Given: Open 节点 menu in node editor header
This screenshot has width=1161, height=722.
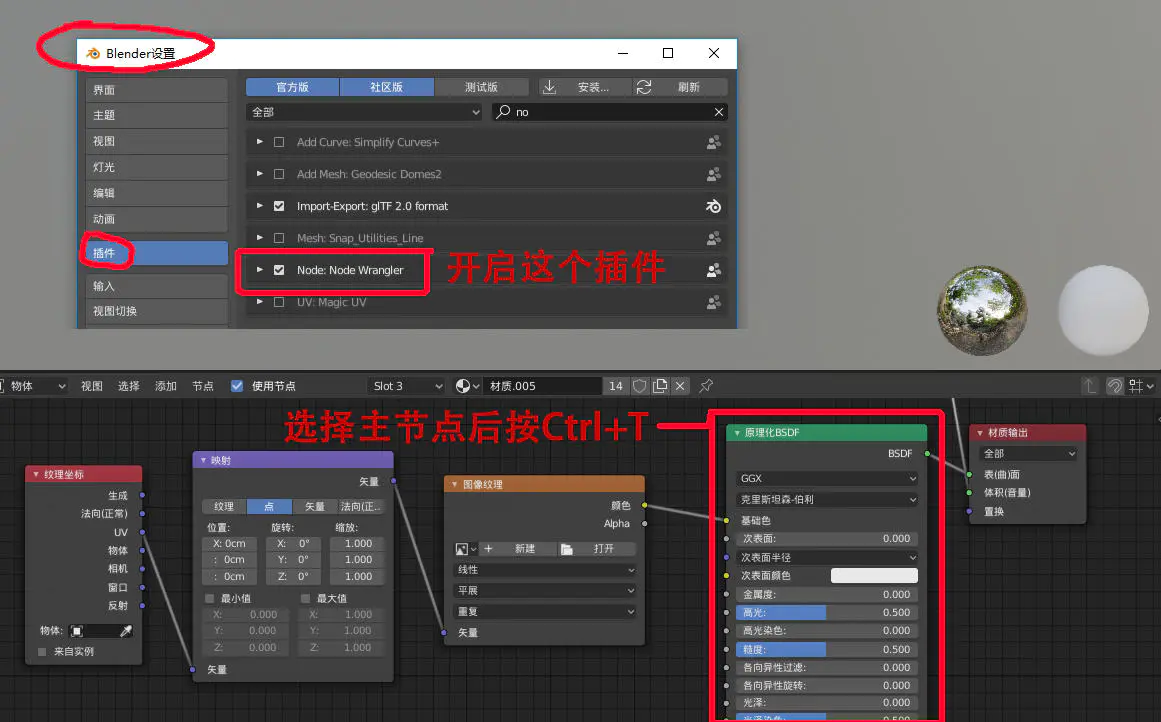Looking at the screenshot, I should pos(203,386).
